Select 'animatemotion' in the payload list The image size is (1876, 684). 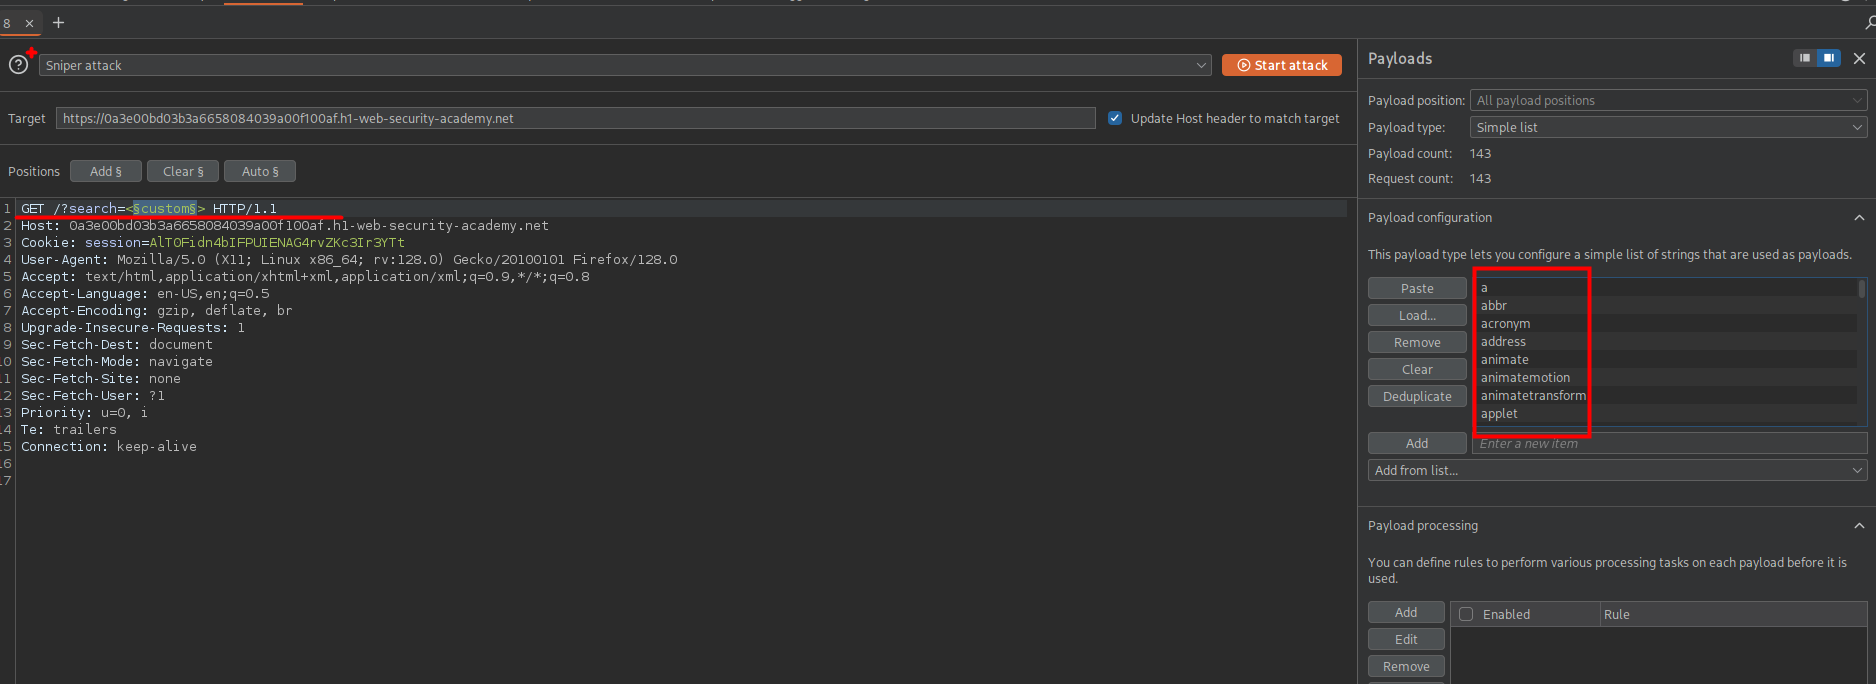(1525, 378)
